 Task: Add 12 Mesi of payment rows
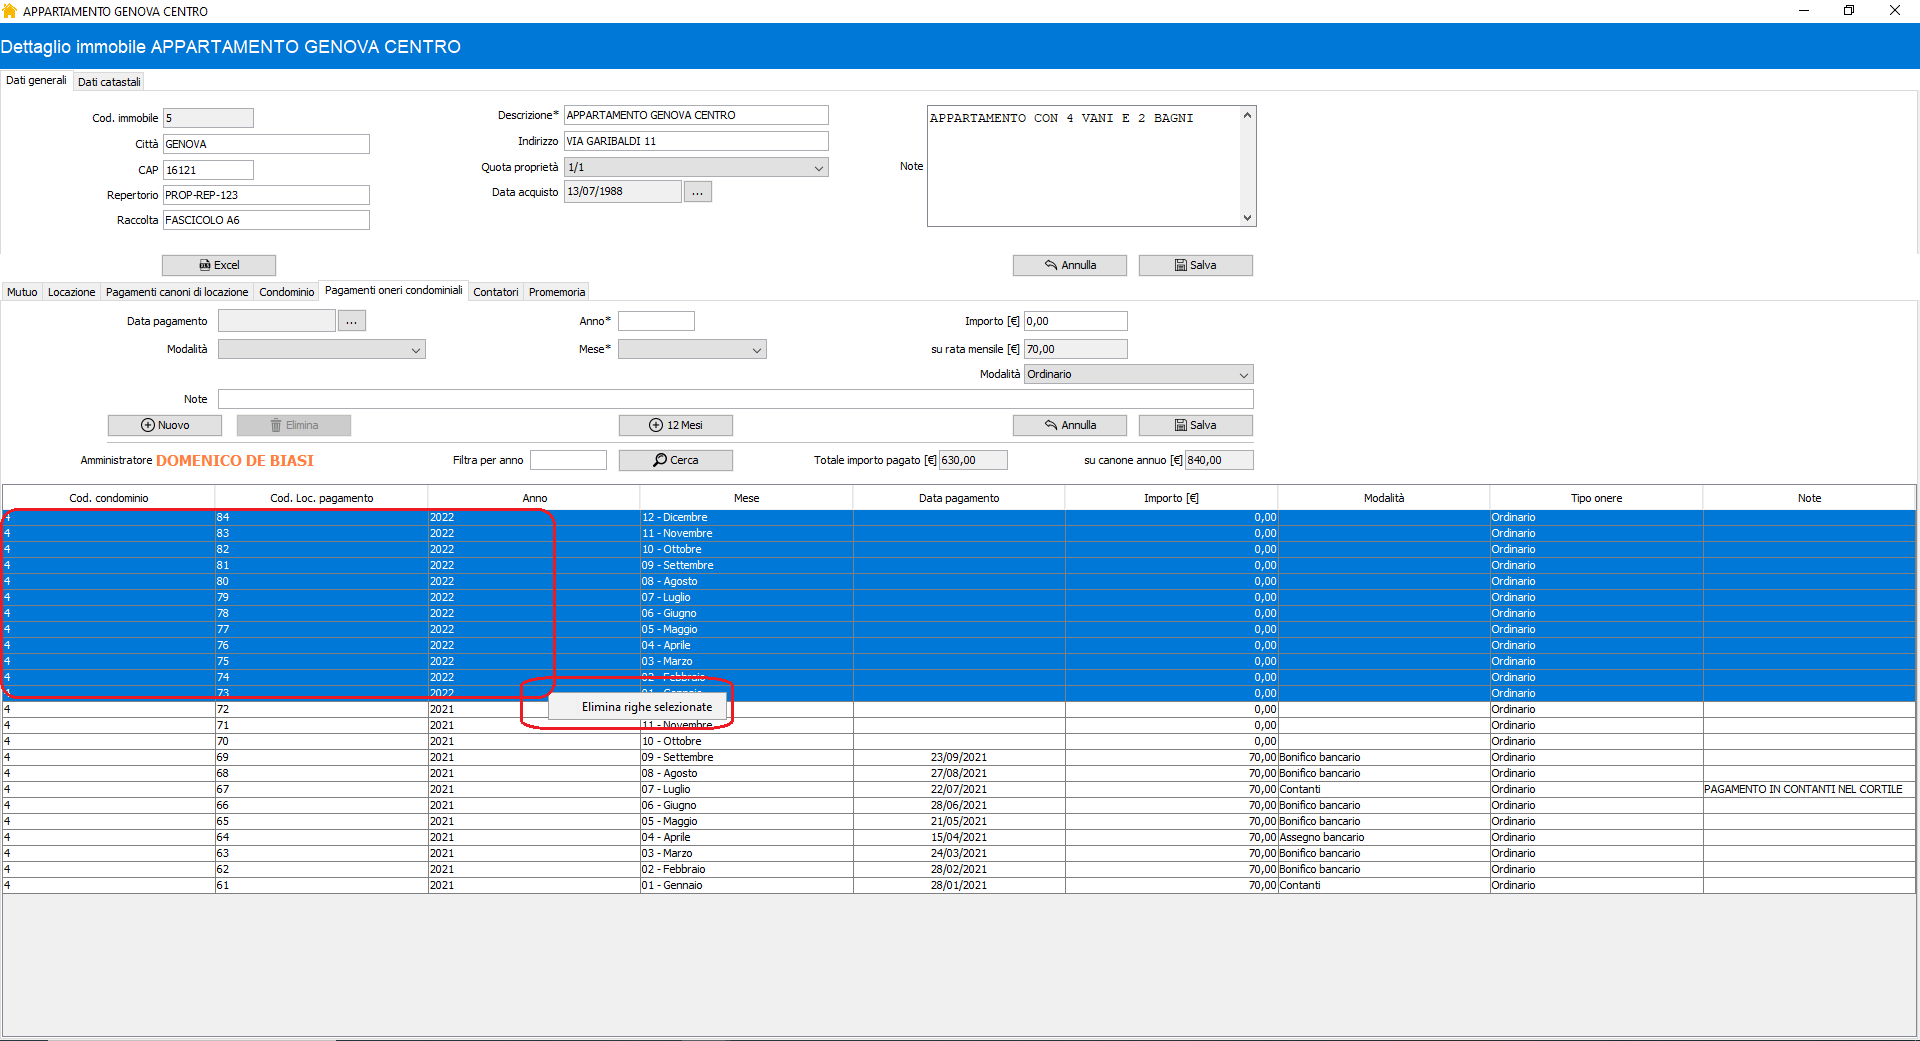[x=676, y=425]
